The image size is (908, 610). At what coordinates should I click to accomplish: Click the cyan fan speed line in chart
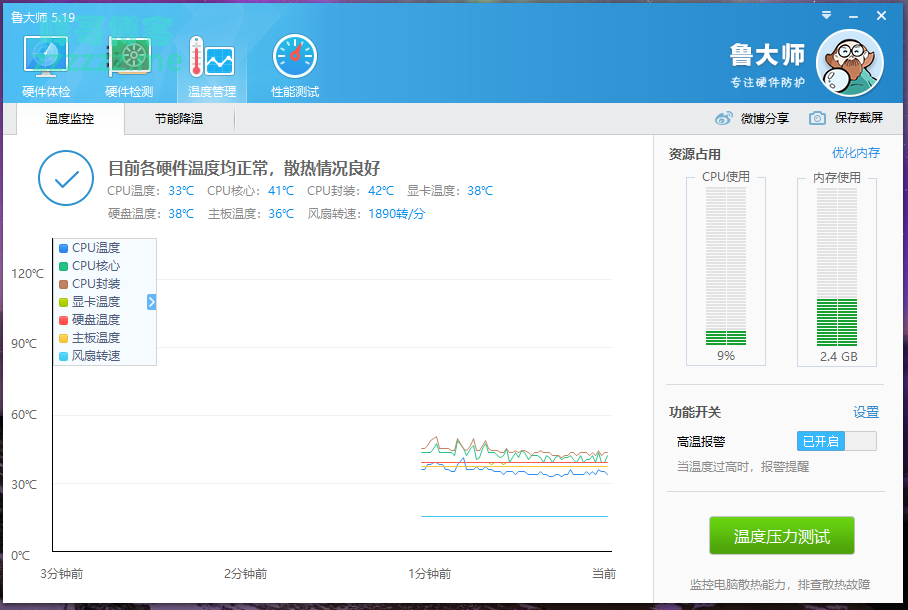tap(514, 516)
